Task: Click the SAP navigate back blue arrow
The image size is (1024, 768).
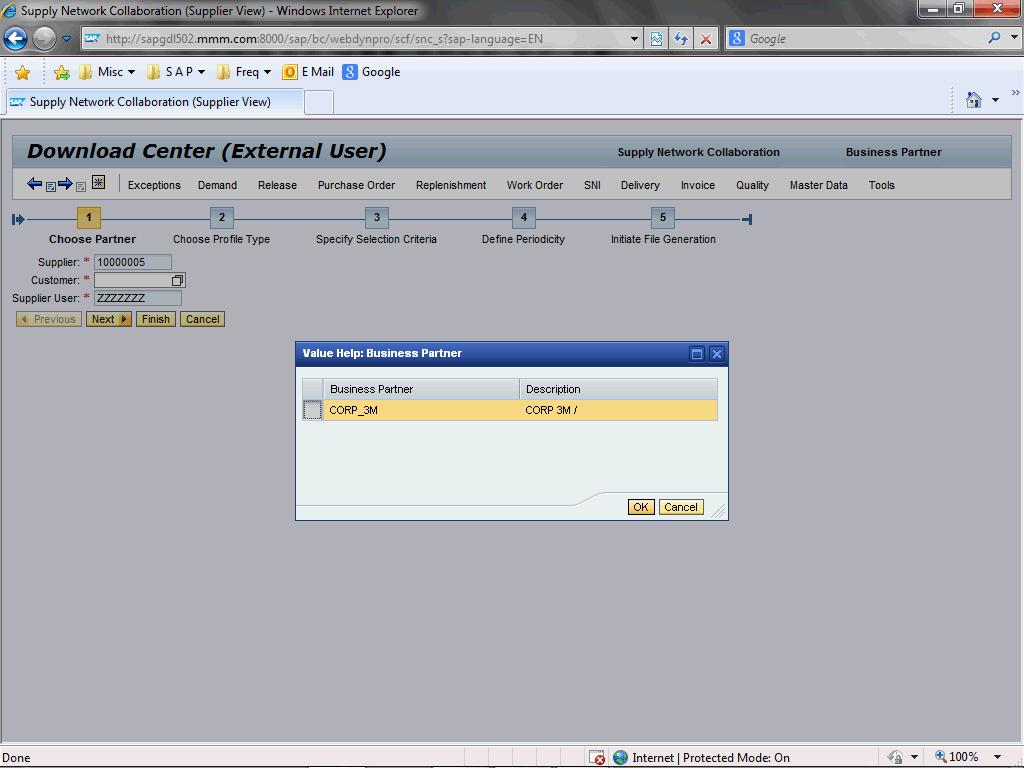Action: point(34,184)
